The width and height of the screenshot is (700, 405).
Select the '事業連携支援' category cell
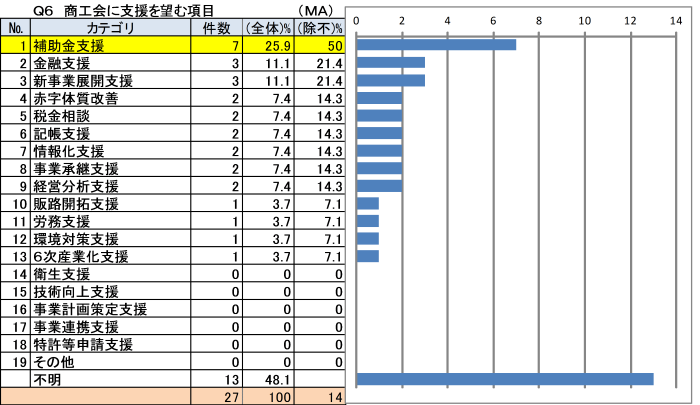pos(111,327)
